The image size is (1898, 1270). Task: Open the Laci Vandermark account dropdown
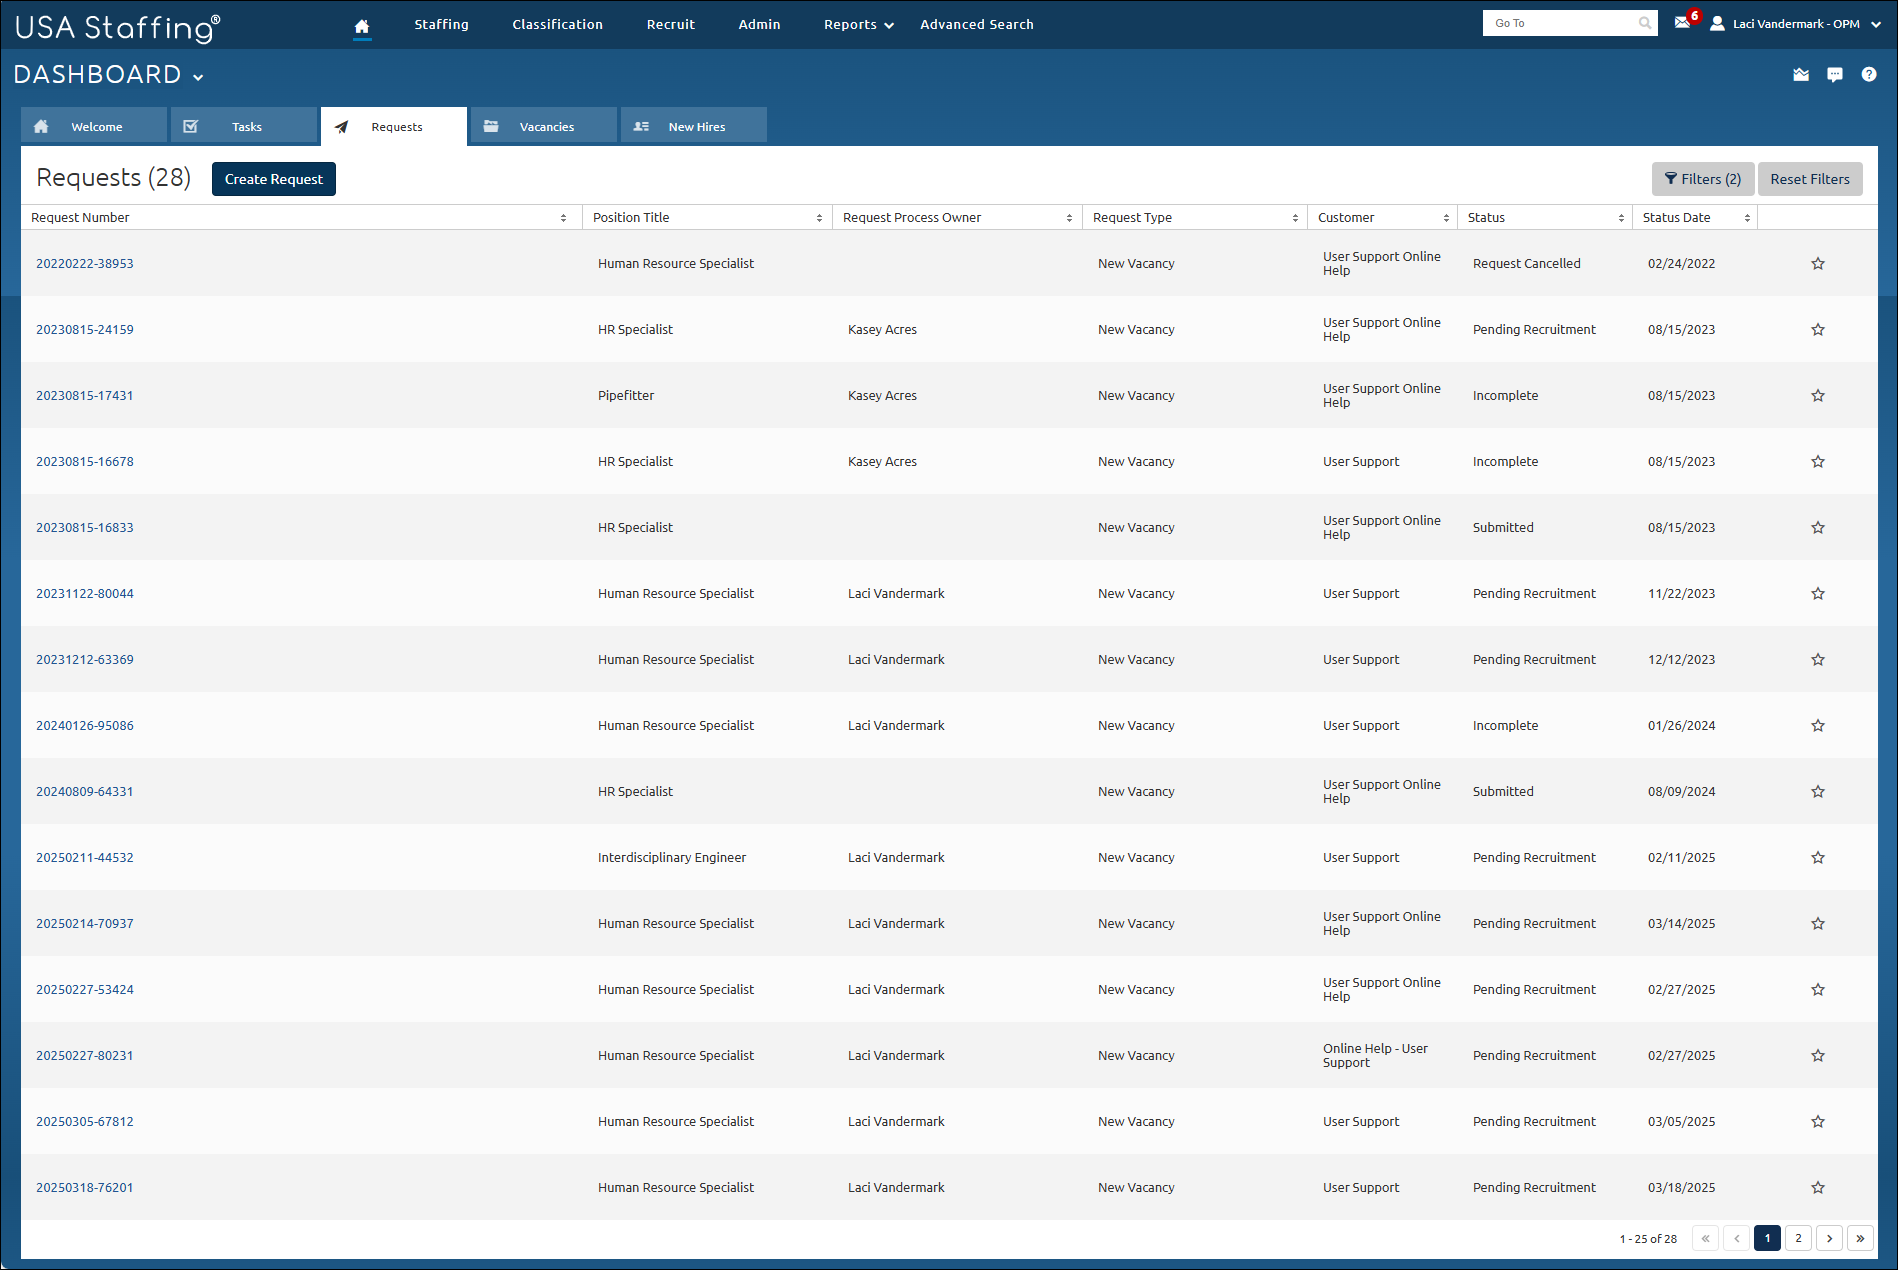1795,23
